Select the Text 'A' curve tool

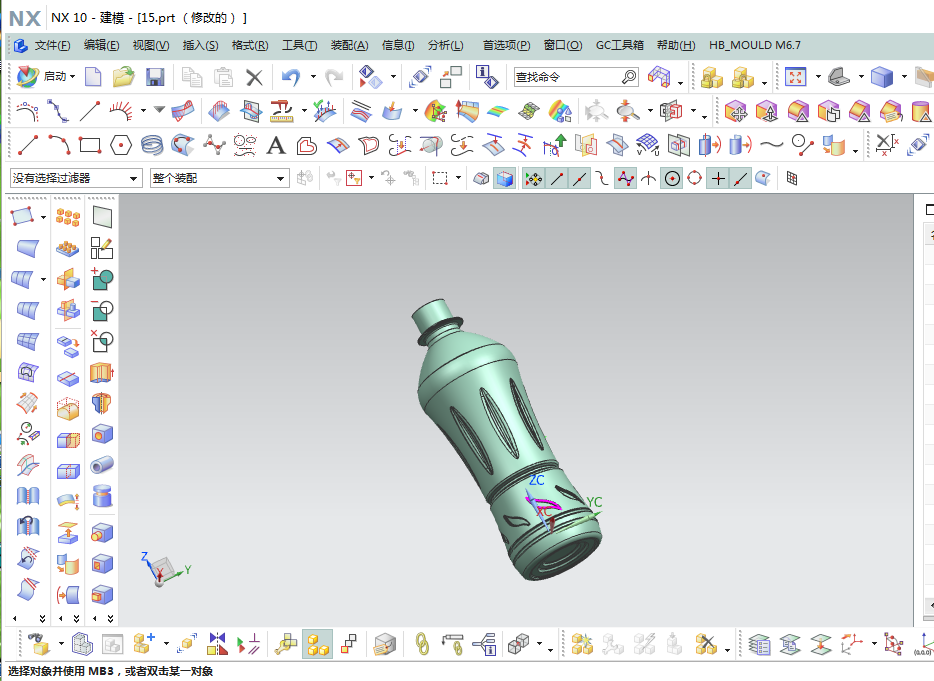276,145
